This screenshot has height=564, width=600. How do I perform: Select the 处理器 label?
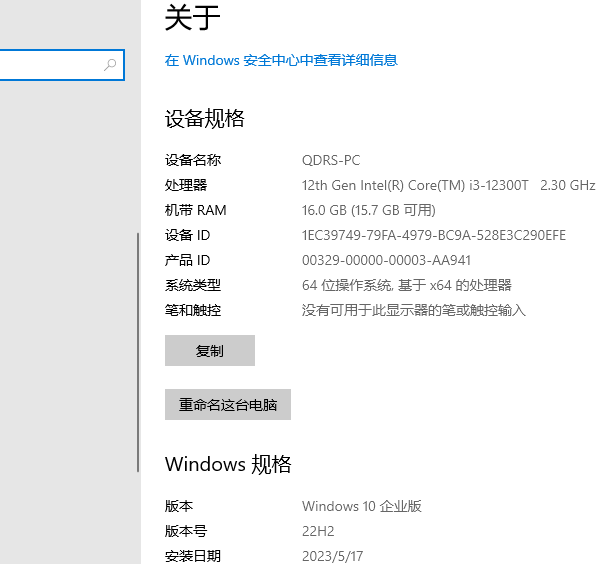[186, 186]
